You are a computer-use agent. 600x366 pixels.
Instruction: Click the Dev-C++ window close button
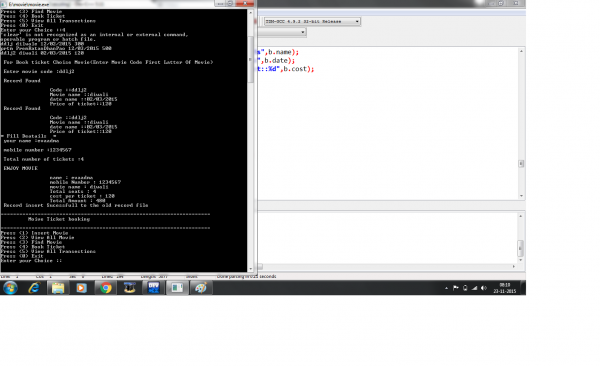[516, 3]
